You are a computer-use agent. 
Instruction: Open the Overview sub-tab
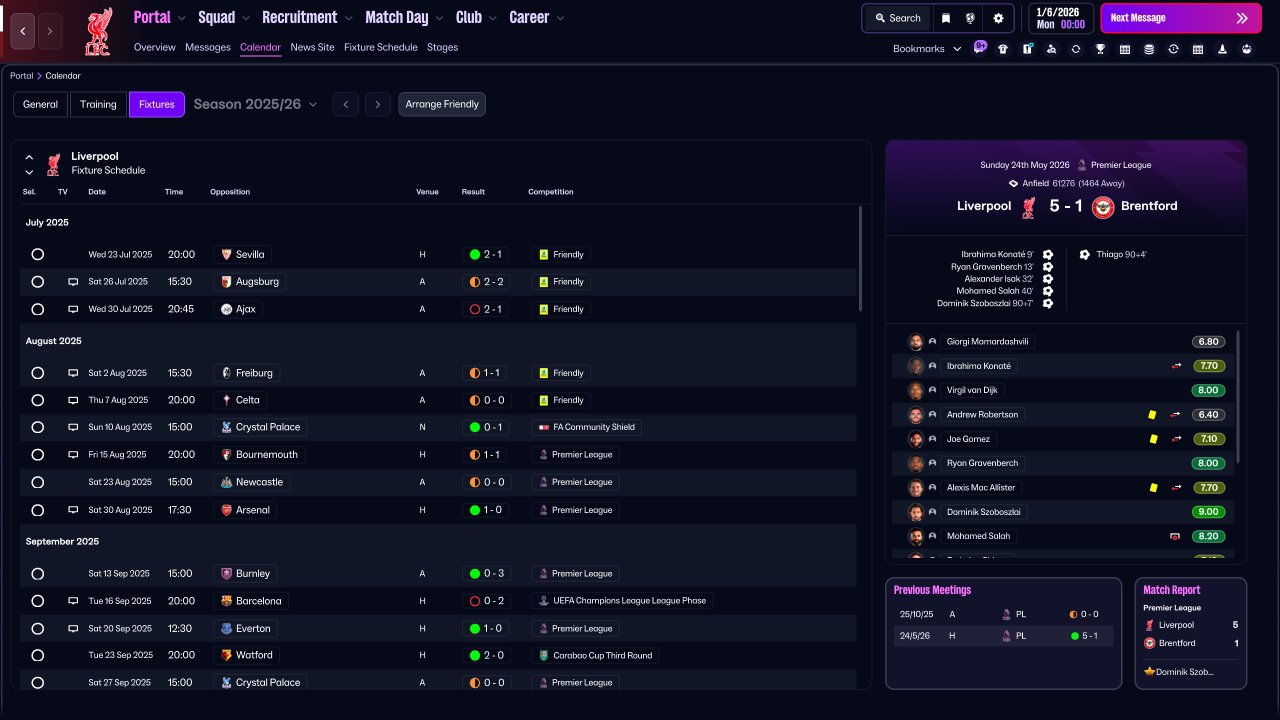point(155,47)
